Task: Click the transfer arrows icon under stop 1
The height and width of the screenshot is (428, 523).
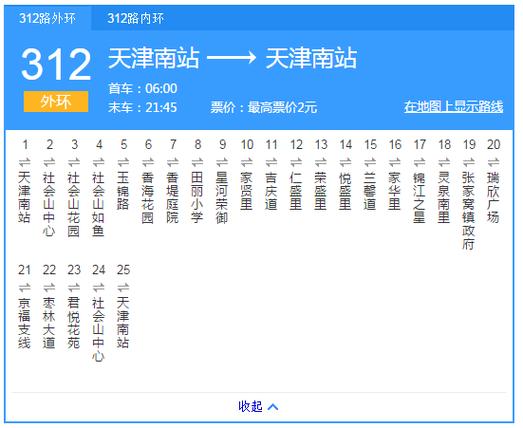Action: [x=25, y=162]
